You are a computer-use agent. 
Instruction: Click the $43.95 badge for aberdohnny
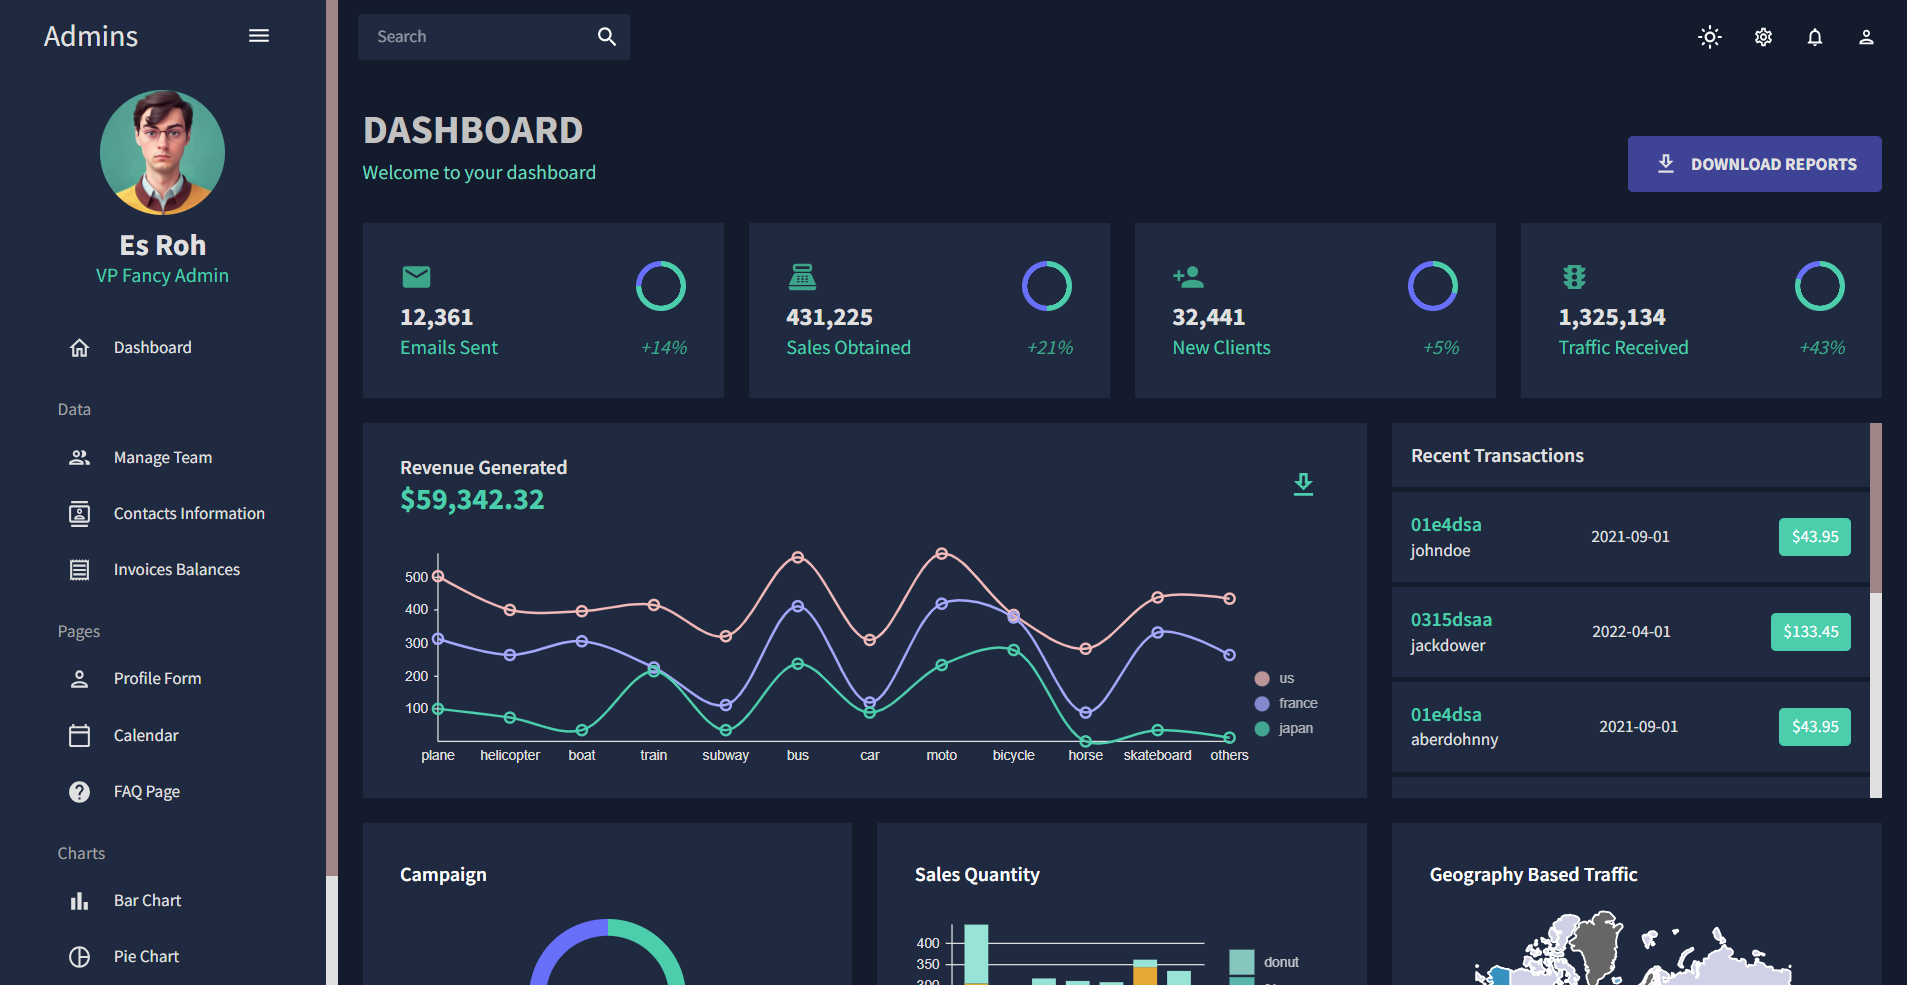[1814, 727]
